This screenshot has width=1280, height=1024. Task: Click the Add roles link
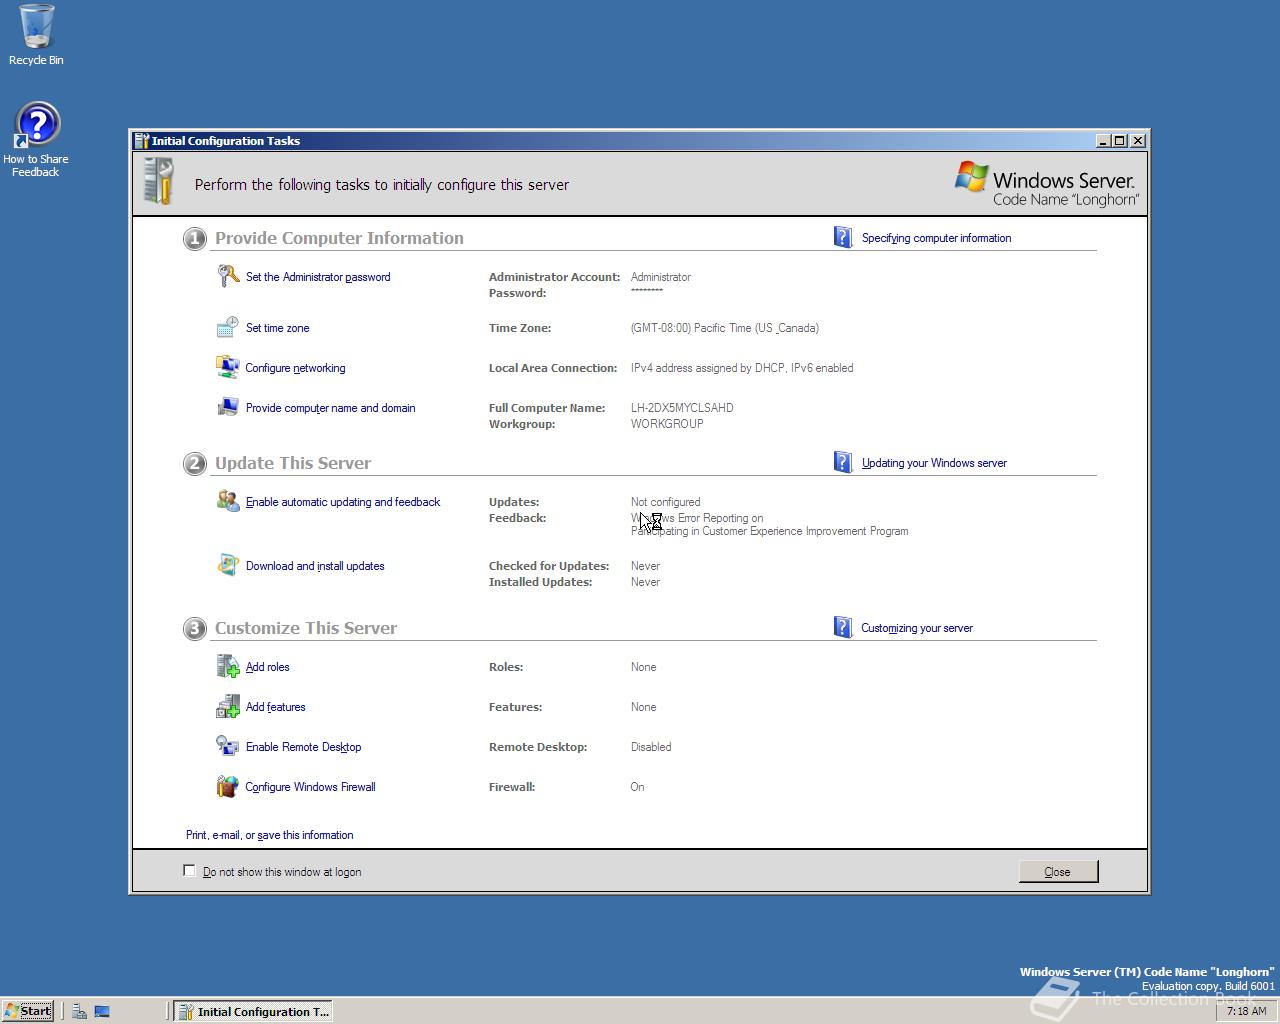click(267, 667)
